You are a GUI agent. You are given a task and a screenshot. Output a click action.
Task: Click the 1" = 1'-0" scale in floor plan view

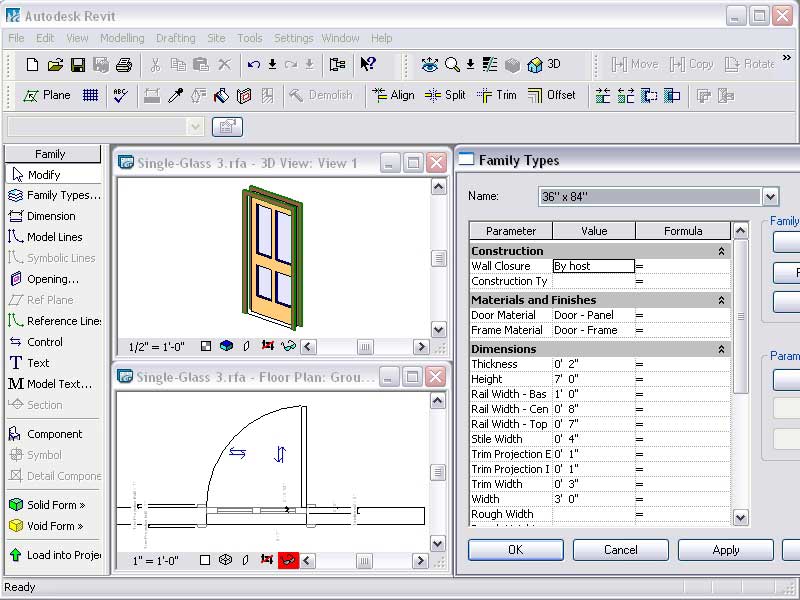pos(155,561)
